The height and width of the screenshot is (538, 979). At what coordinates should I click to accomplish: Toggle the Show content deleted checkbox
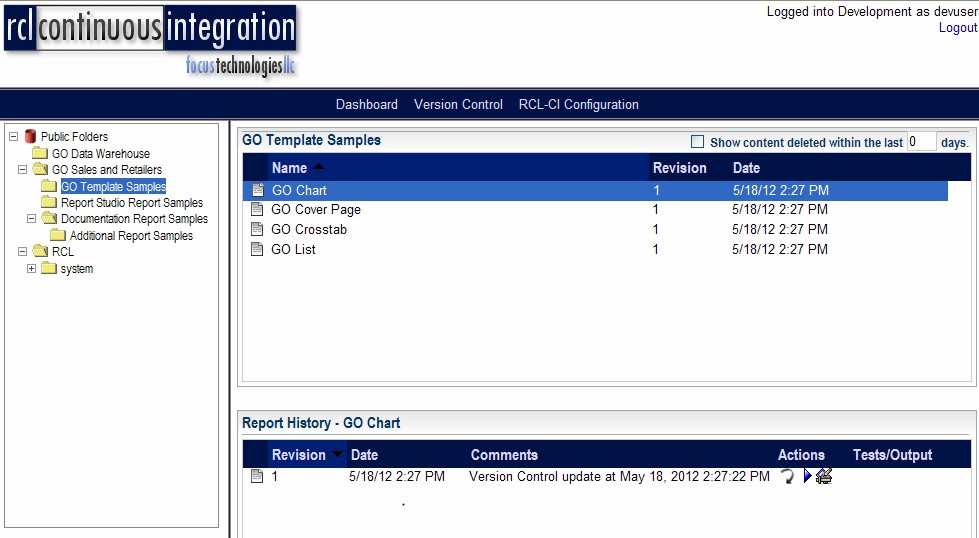point(697,142)
